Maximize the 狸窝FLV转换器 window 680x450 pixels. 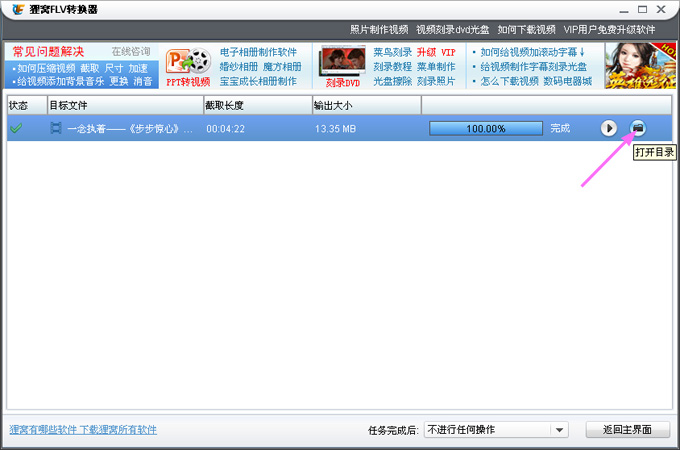point(642,9)
